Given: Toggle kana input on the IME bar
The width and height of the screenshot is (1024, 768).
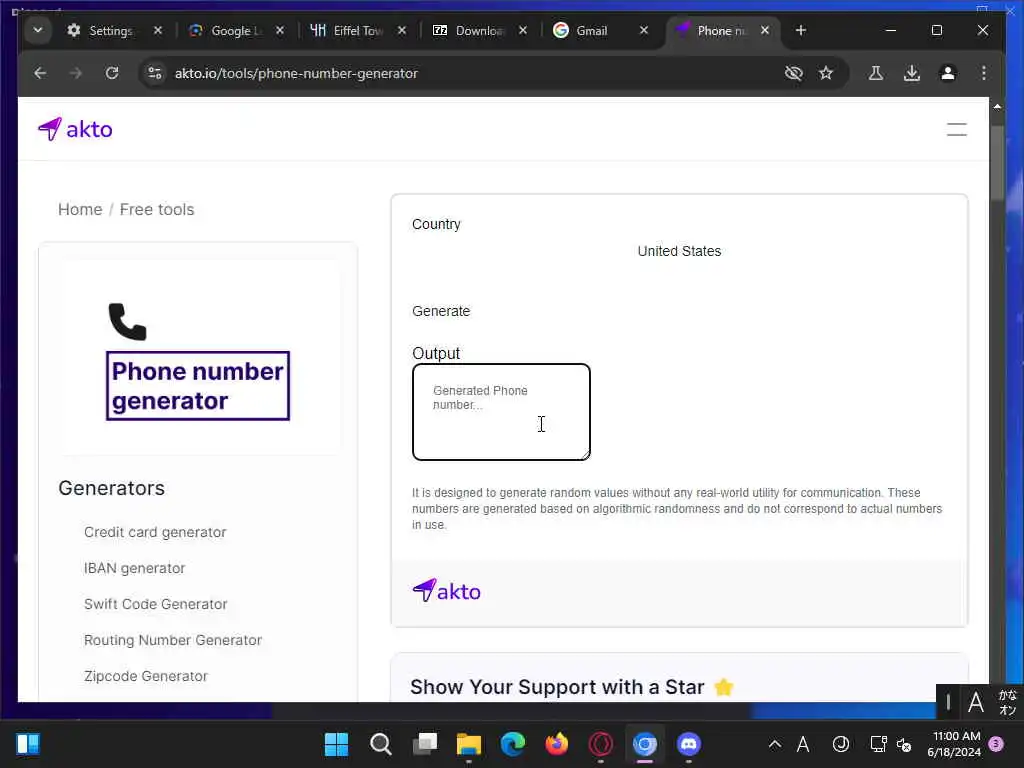Looking at the screenshot, I should 1008,702.
